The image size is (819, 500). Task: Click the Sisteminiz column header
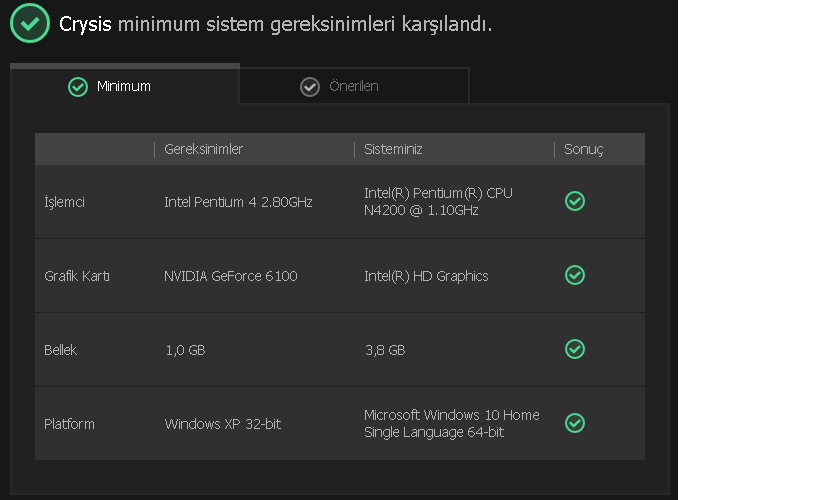pyautogui.click(x=393, y=149)
